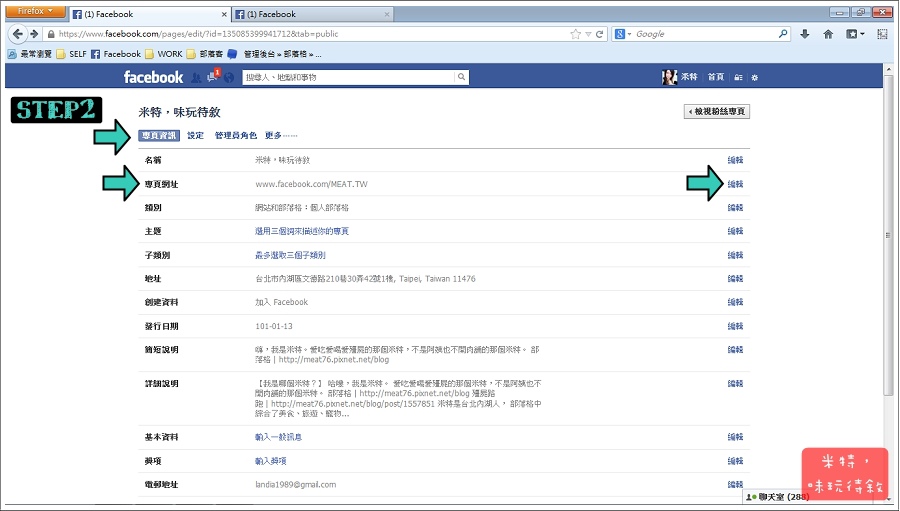Open the Firefox bookmarks menu star icon
Image resolution: width=900 pixels, height=511 pixels.
coord(855,34)
